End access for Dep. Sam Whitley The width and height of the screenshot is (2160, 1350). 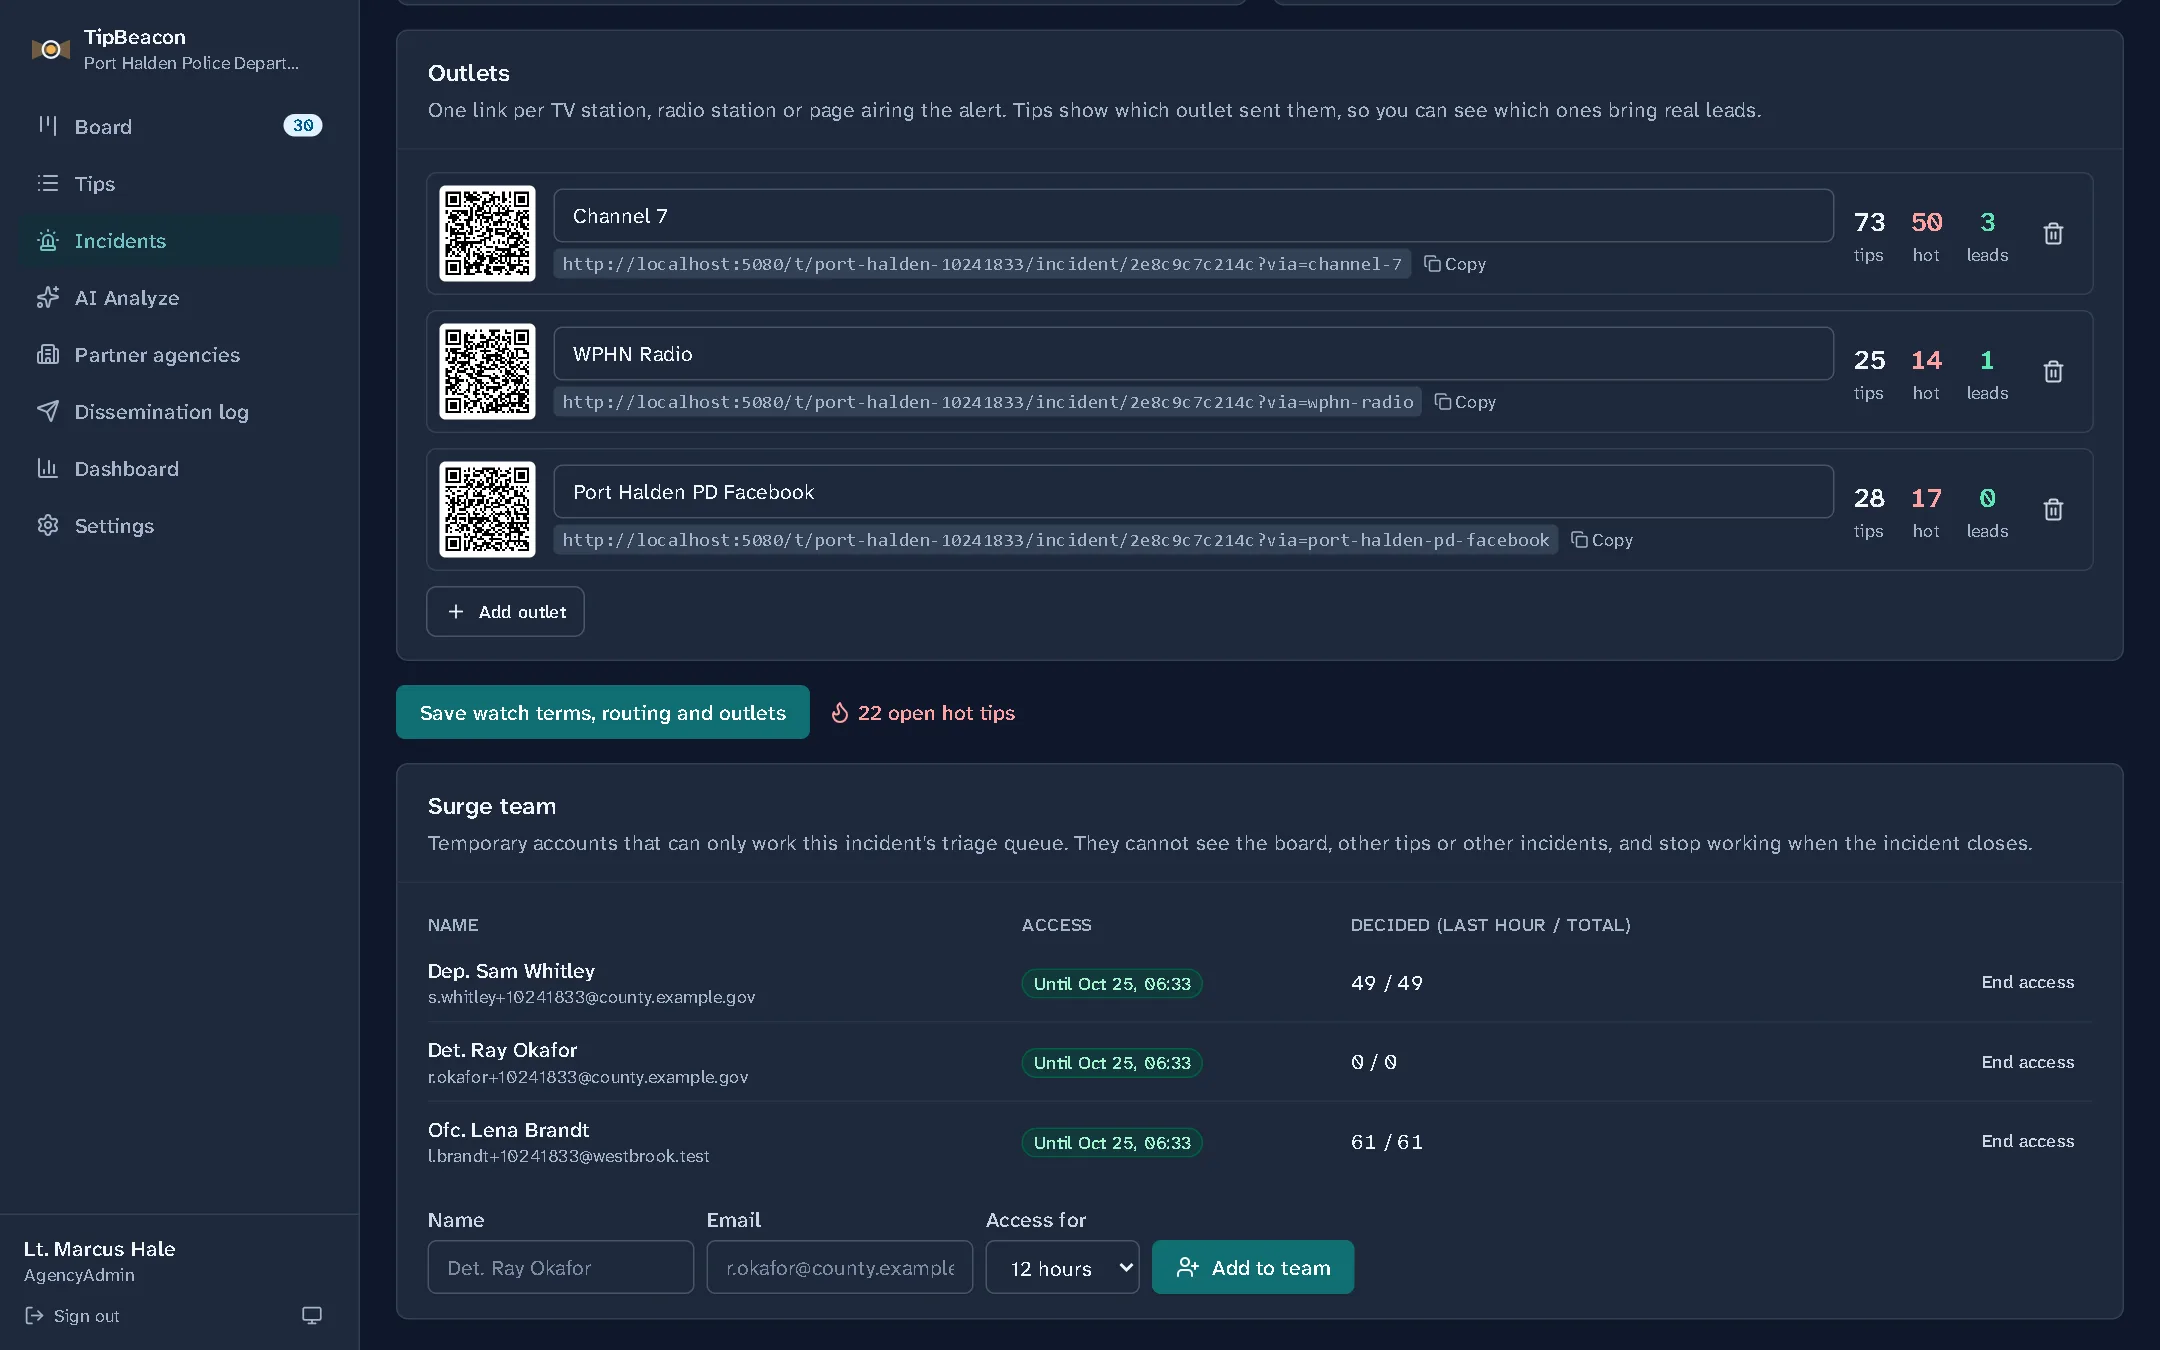(2028, 982)
